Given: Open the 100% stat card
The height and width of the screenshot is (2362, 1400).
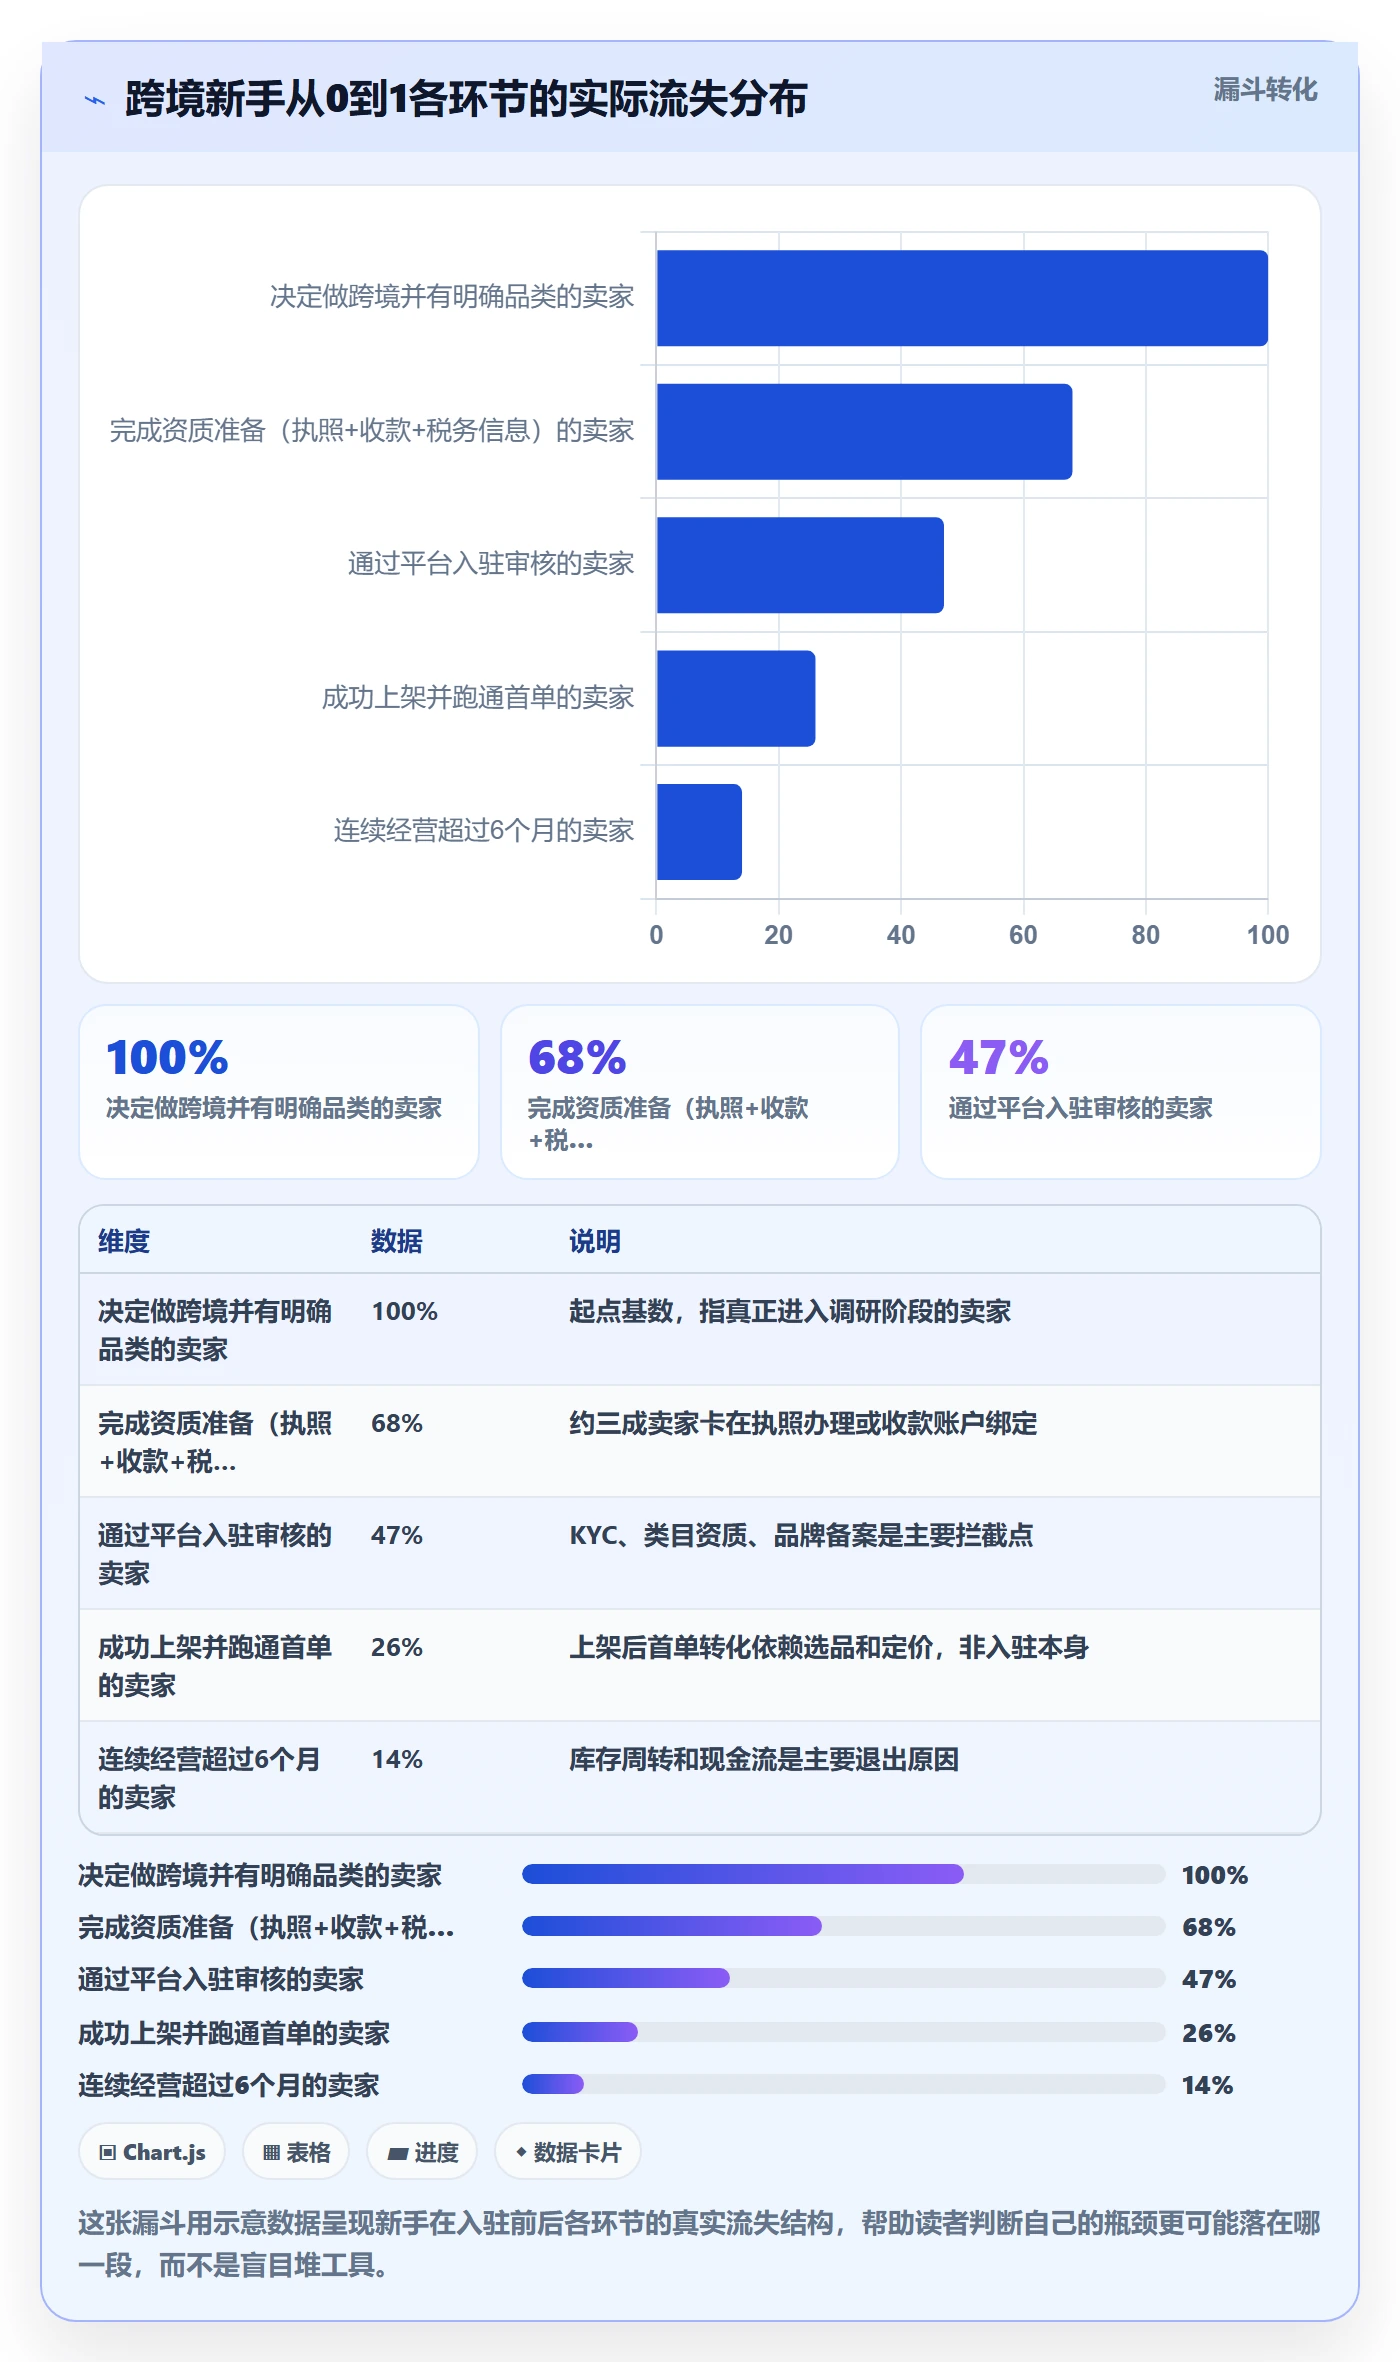Looking at the screenshot, I should [279, 1092].
